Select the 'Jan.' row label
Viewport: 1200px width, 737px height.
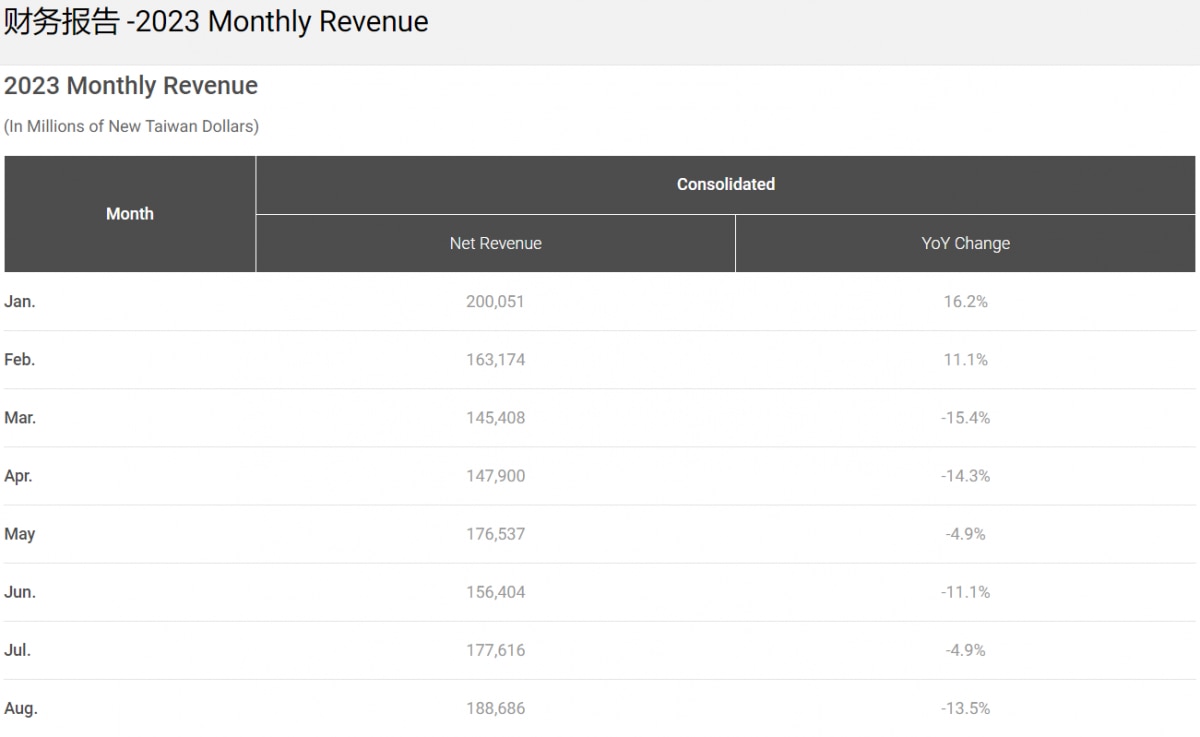coord(20,302)
